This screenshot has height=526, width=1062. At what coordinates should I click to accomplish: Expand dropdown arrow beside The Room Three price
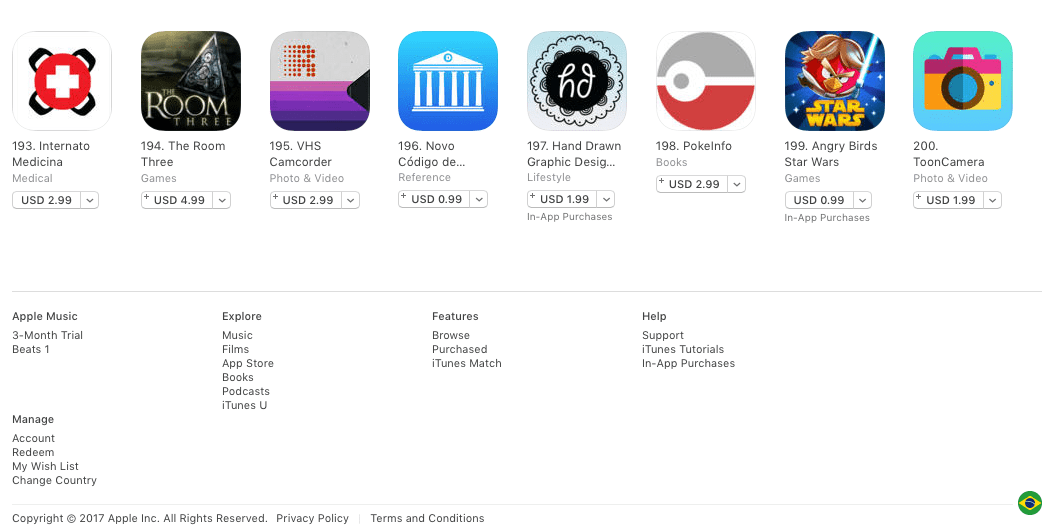tap(222, 200)
